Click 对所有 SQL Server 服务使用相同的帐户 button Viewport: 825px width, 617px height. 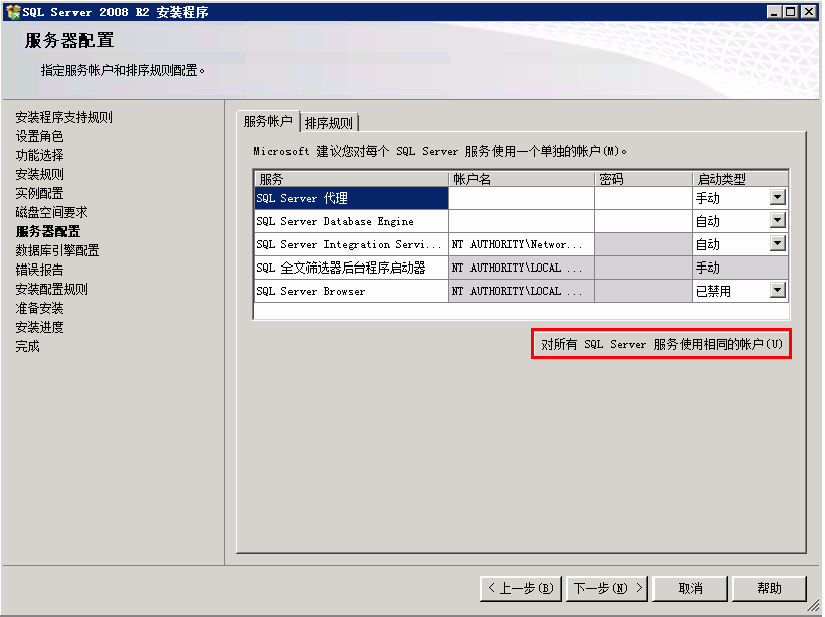tap(661, 344)
